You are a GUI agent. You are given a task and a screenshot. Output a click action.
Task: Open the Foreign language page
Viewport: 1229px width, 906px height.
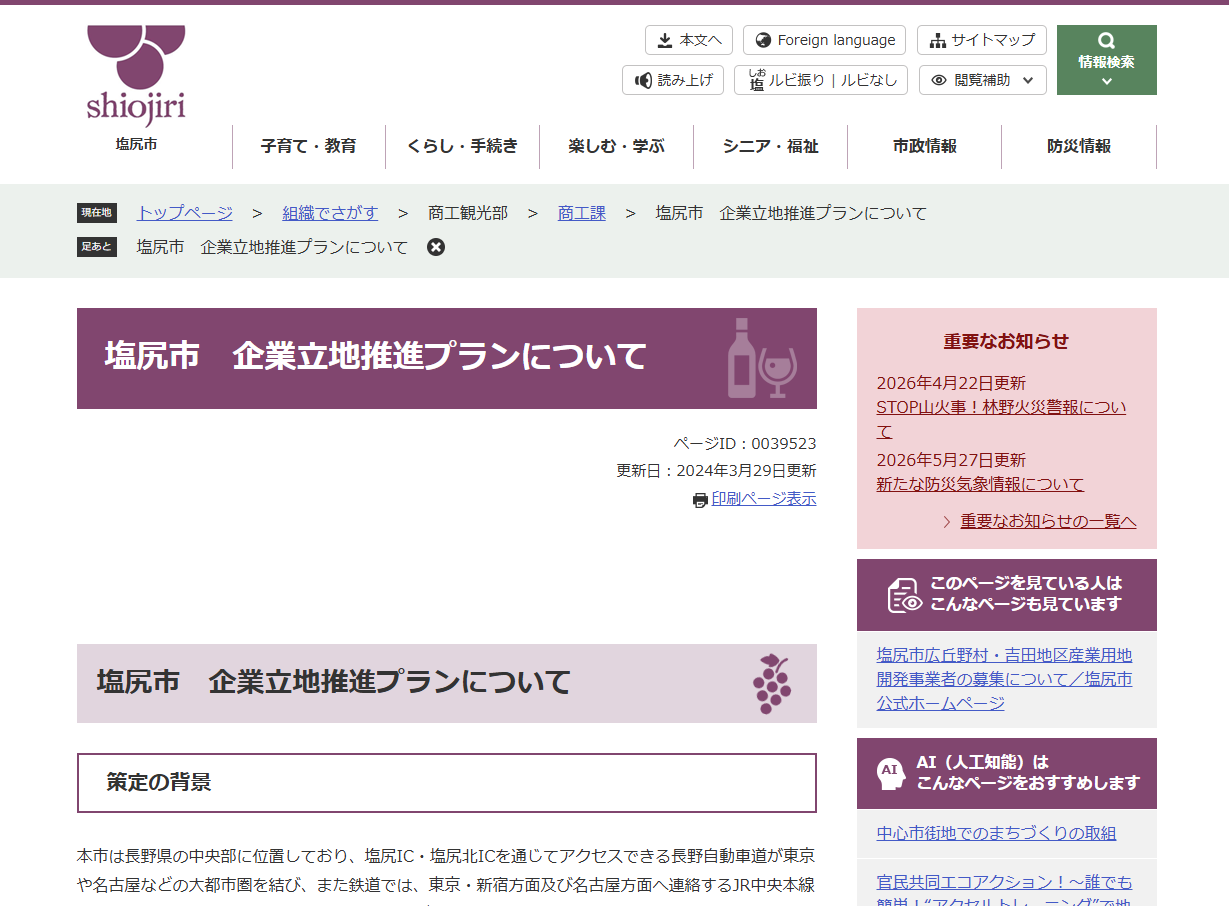[824, 40]
